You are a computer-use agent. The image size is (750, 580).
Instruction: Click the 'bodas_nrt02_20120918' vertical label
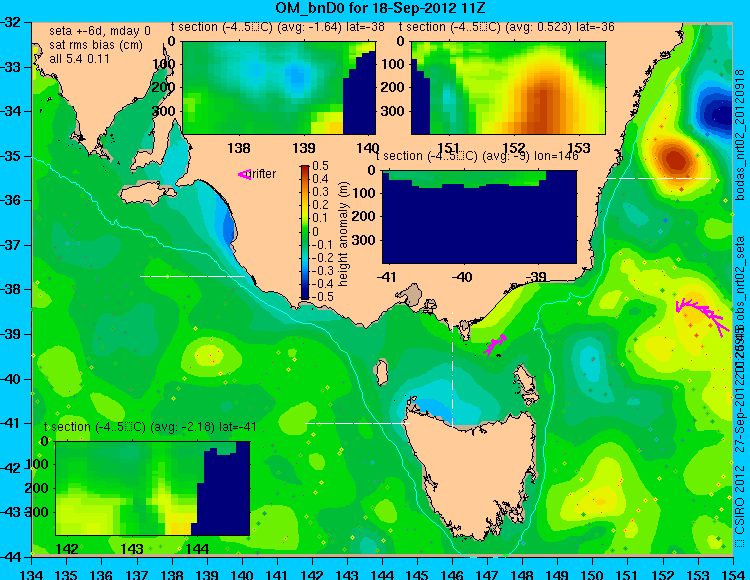(x=740, y=135)
